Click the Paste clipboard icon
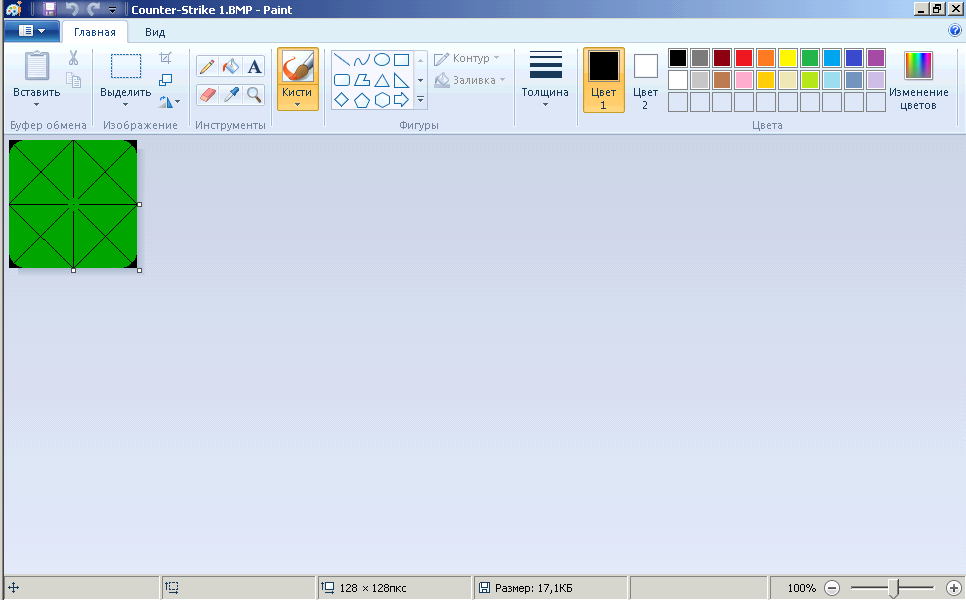This screenshot has height=600, width=966. click(37, 66)
